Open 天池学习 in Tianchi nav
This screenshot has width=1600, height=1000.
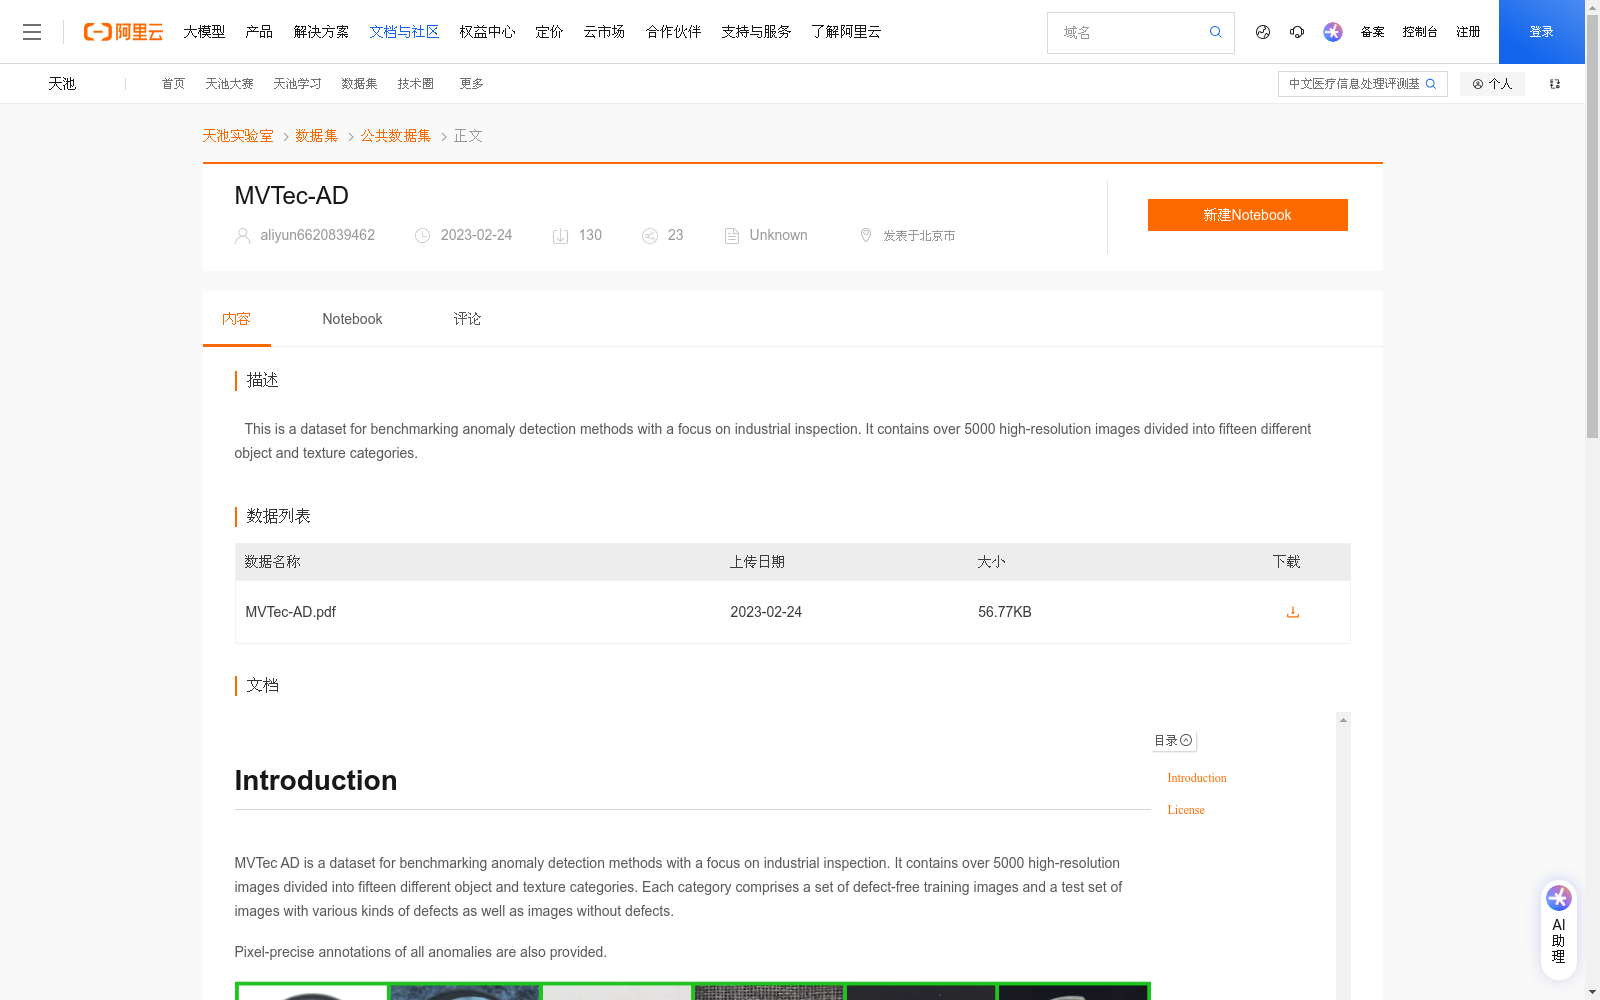(x=297, y=84)
